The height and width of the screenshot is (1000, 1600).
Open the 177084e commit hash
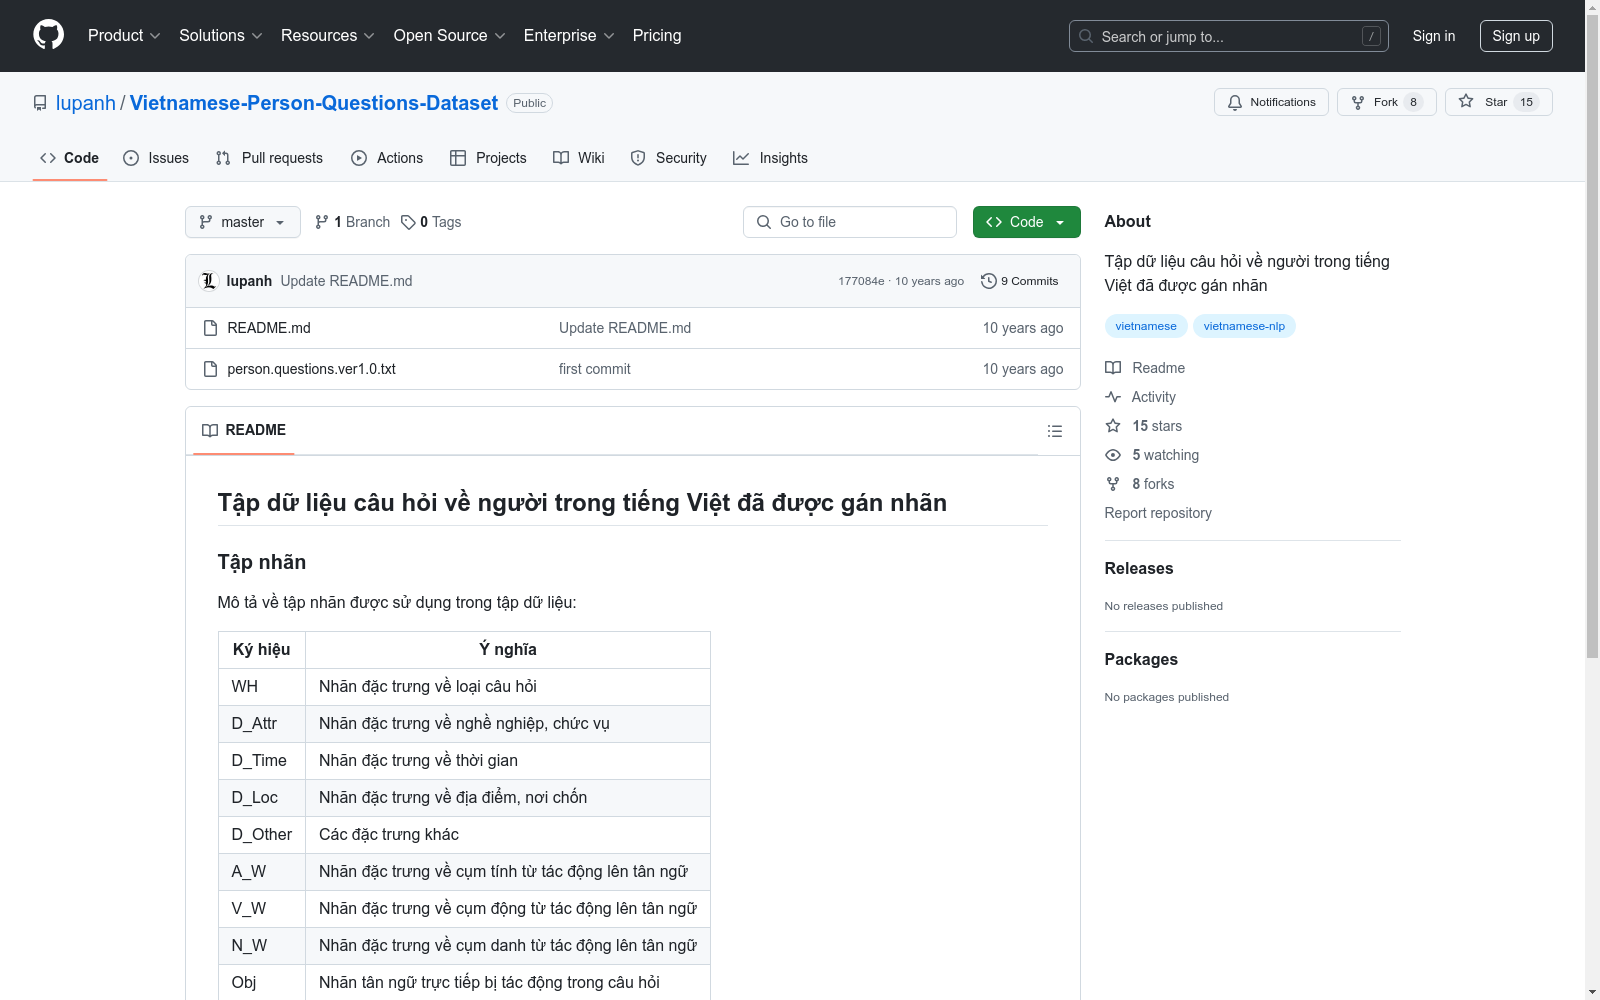click(861, 281)
